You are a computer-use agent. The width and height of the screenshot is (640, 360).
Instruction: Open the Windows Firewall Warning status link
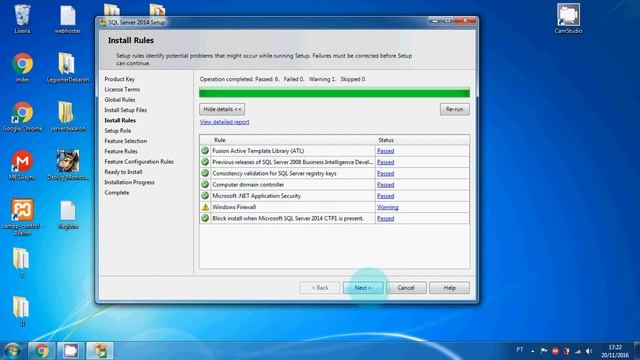click(x=387, y=207)
